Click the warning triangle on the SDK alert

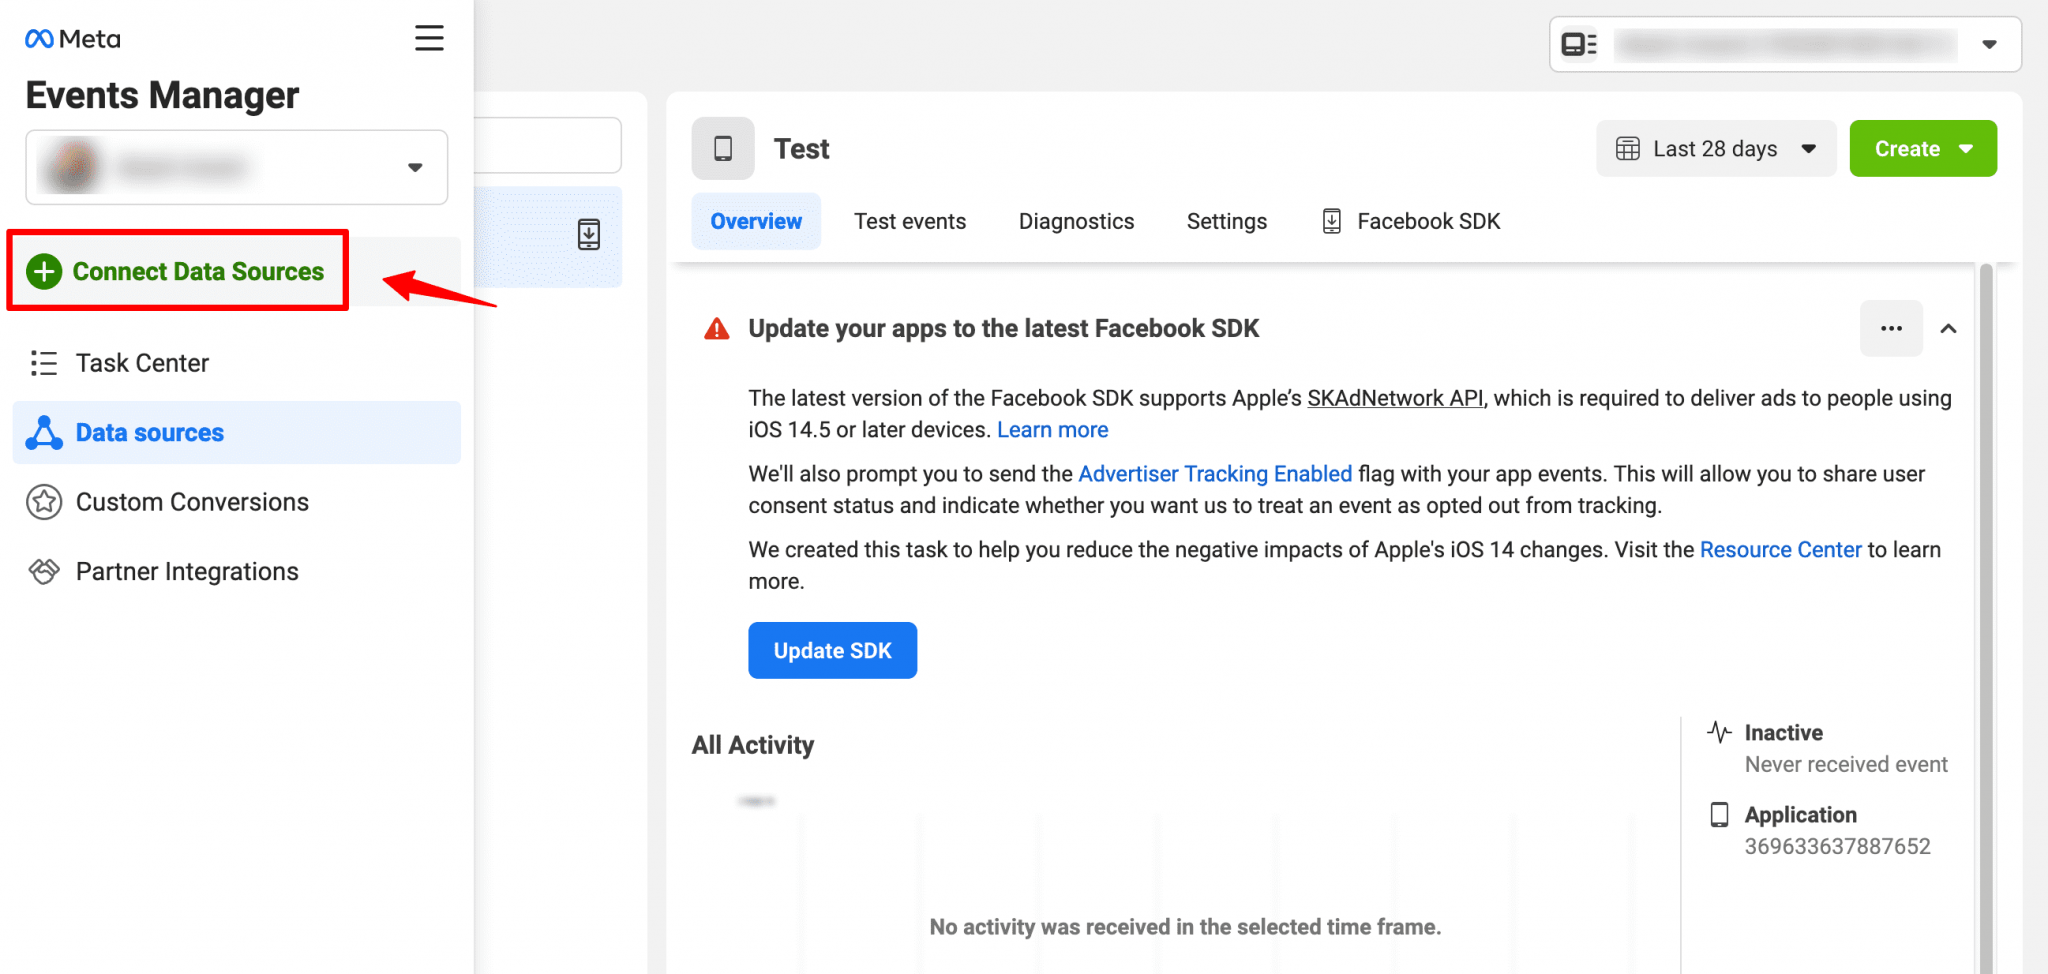pos(716,328)
